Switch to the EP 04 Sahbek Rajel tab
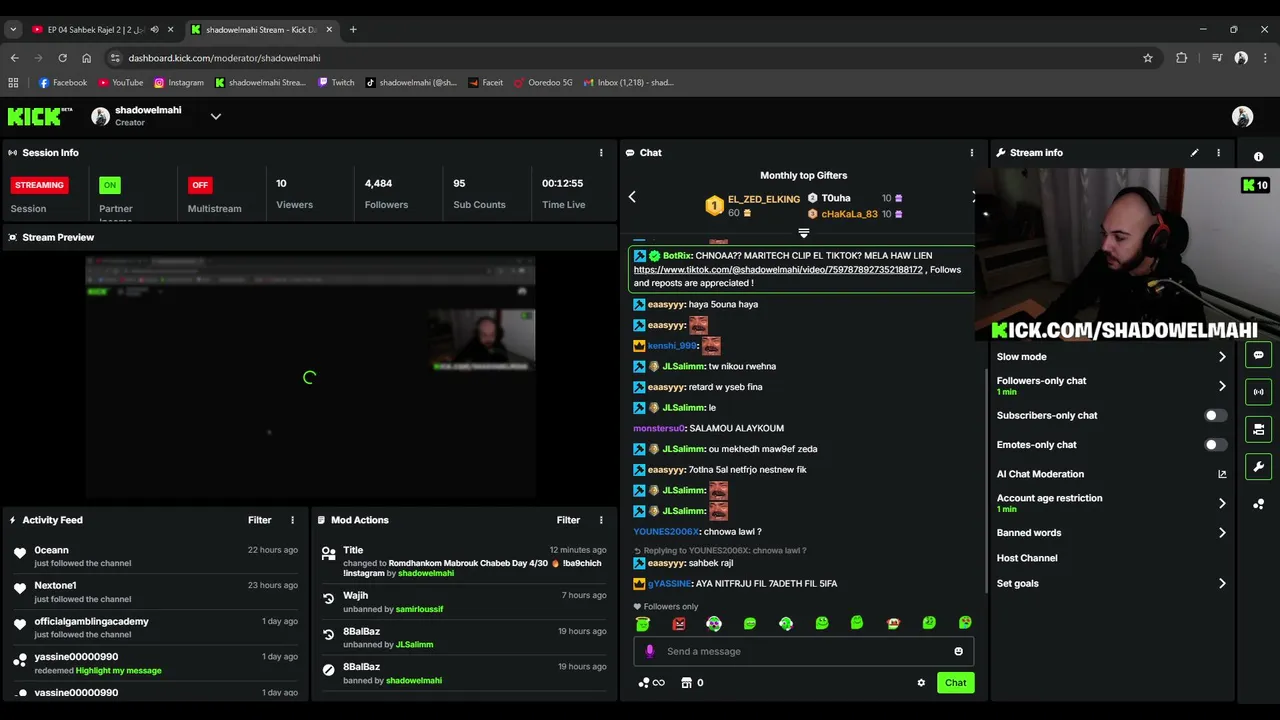This screenshot has width=1280, height=720. coord(96,30)
